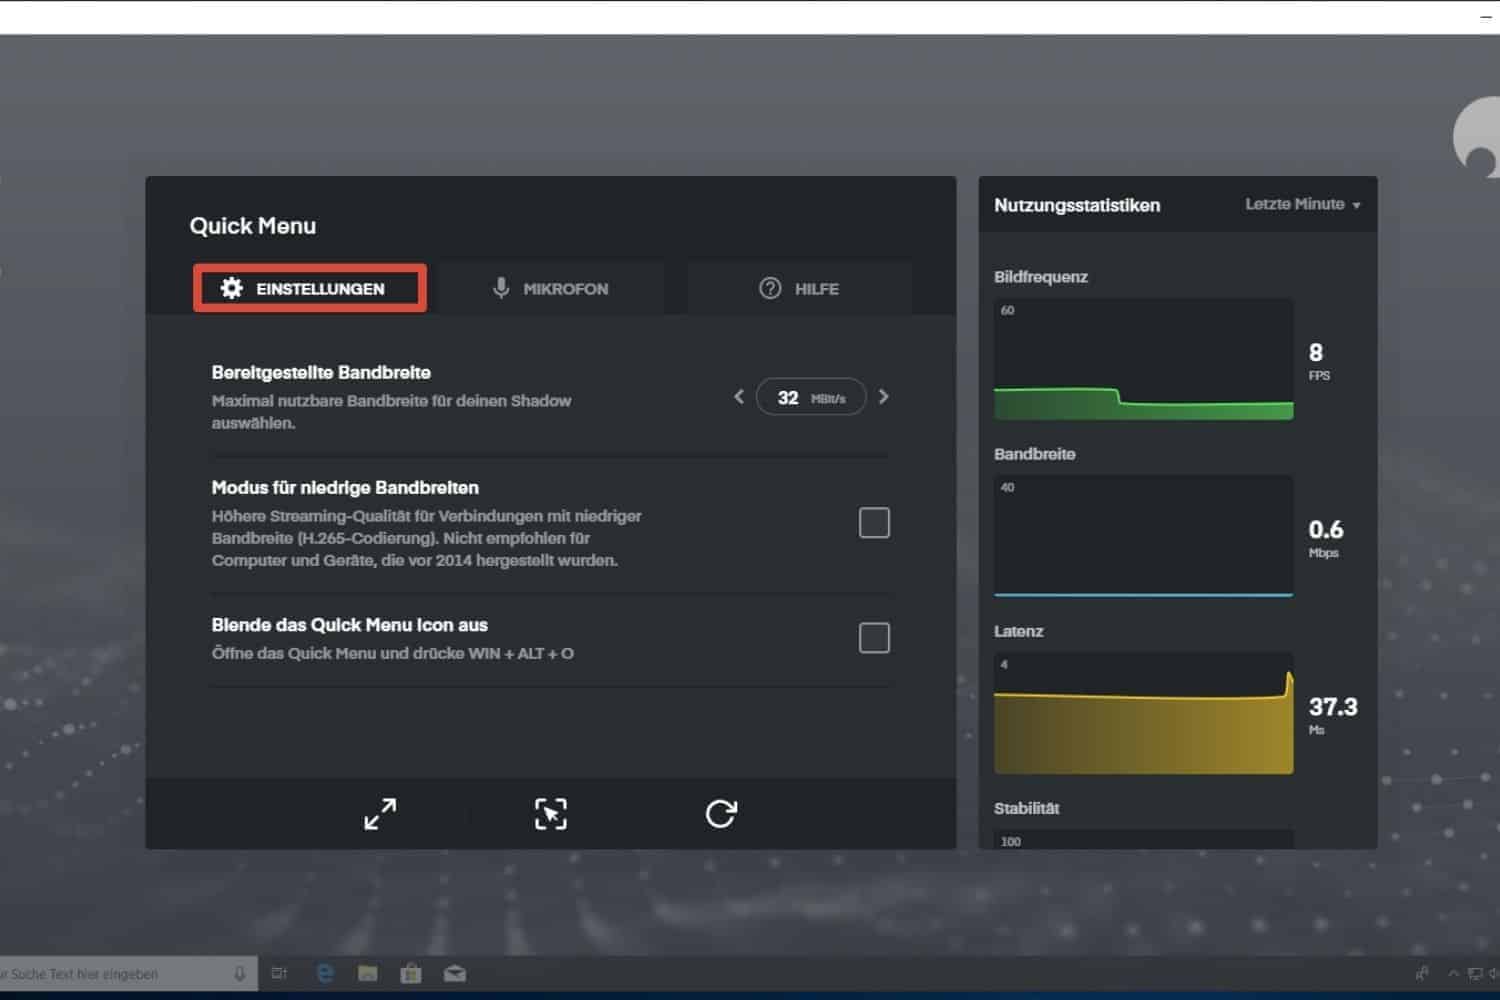The image size is (1500, 1000).
Task: Show hidden system tray icons
Action: [1453, 973]
